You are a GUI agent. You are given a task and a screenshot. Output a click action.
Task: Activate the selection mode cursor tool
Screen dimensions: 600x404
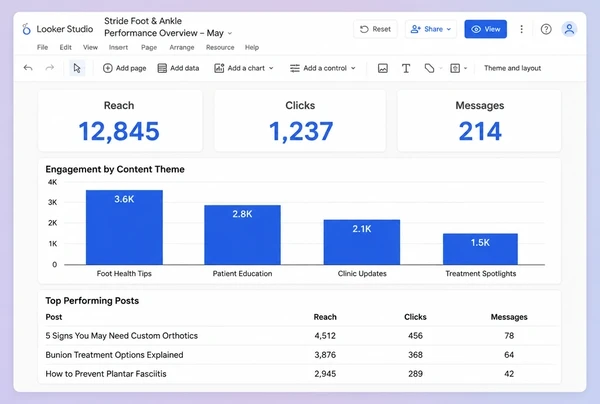77,68
